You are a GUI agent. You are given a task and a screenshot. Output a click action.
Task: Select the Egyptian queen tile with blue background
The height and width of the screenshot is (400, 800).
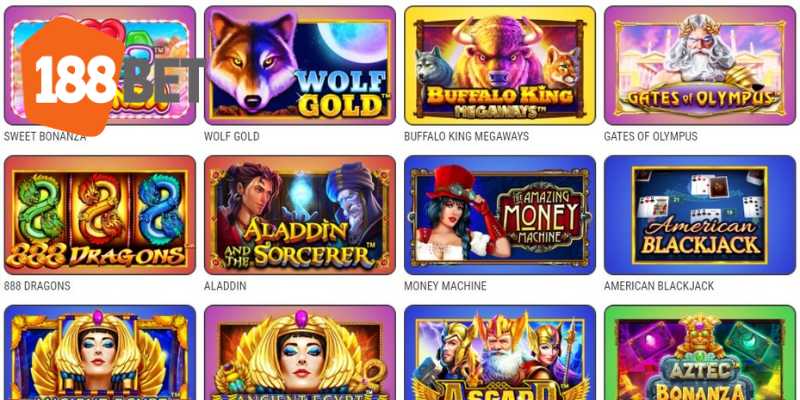tap(99, 353)
